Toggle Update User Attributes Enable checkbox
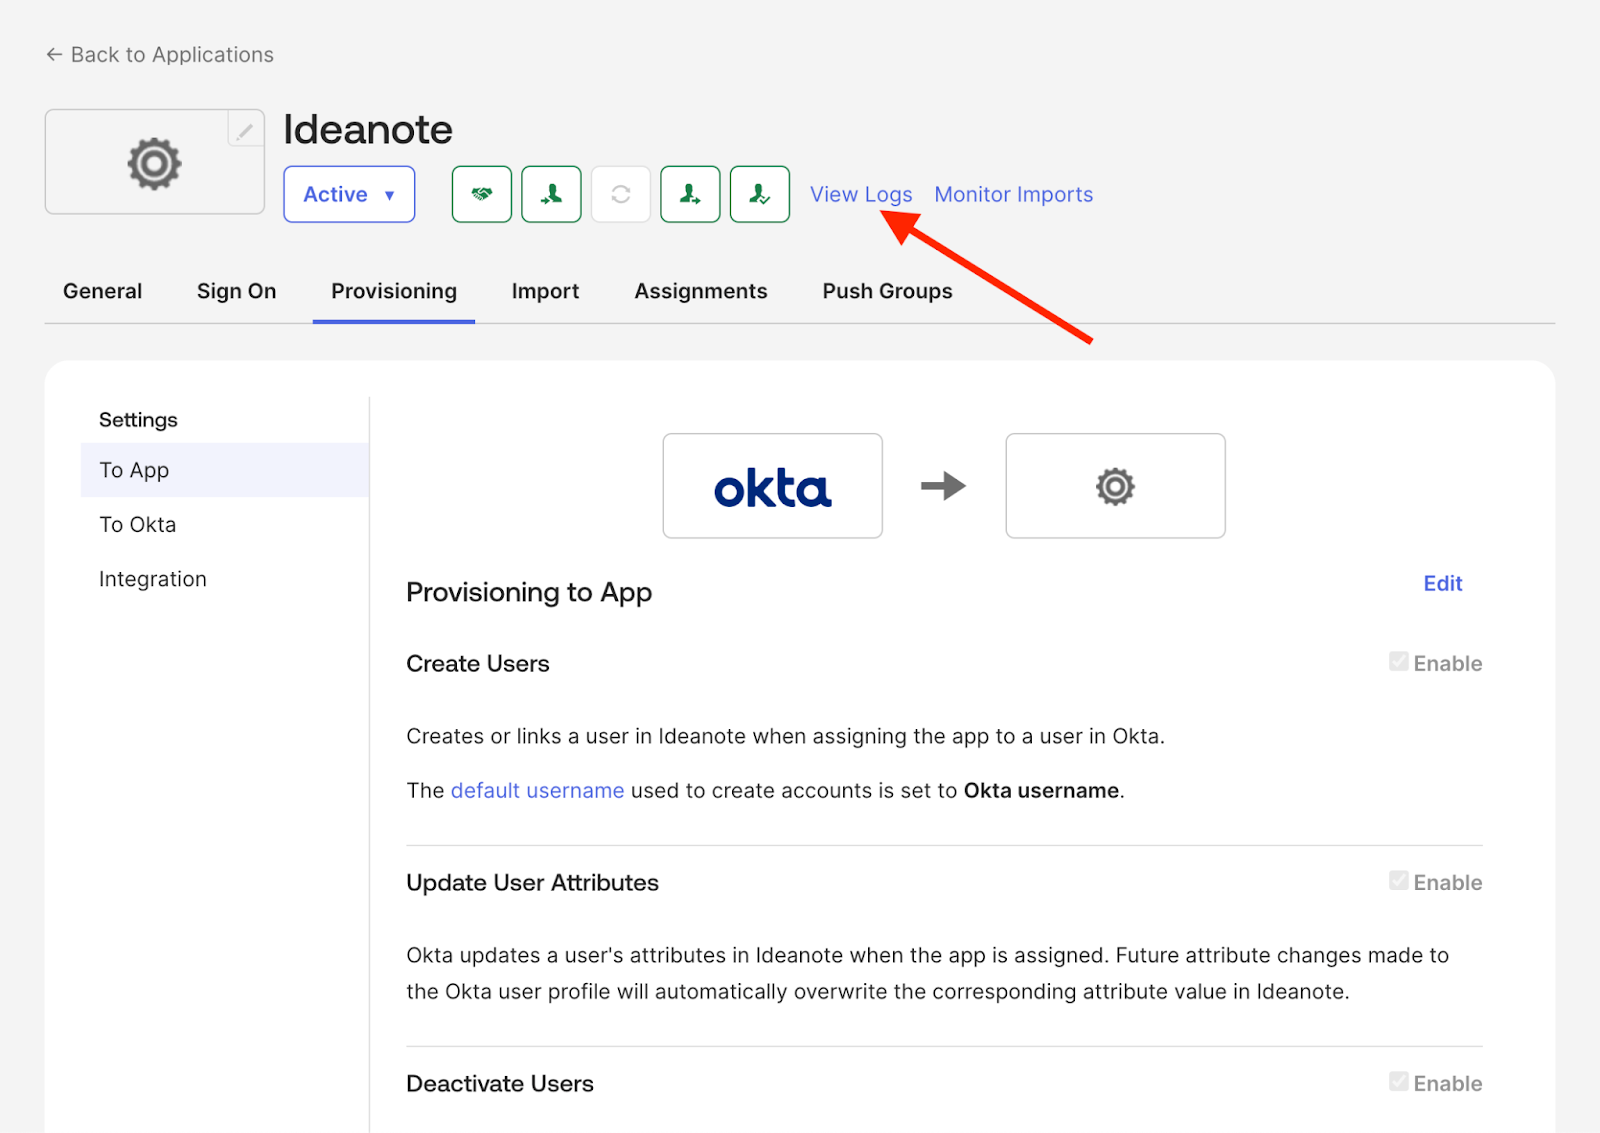The height and width of the screenshot is (1133, 1600). (1399, 881)
